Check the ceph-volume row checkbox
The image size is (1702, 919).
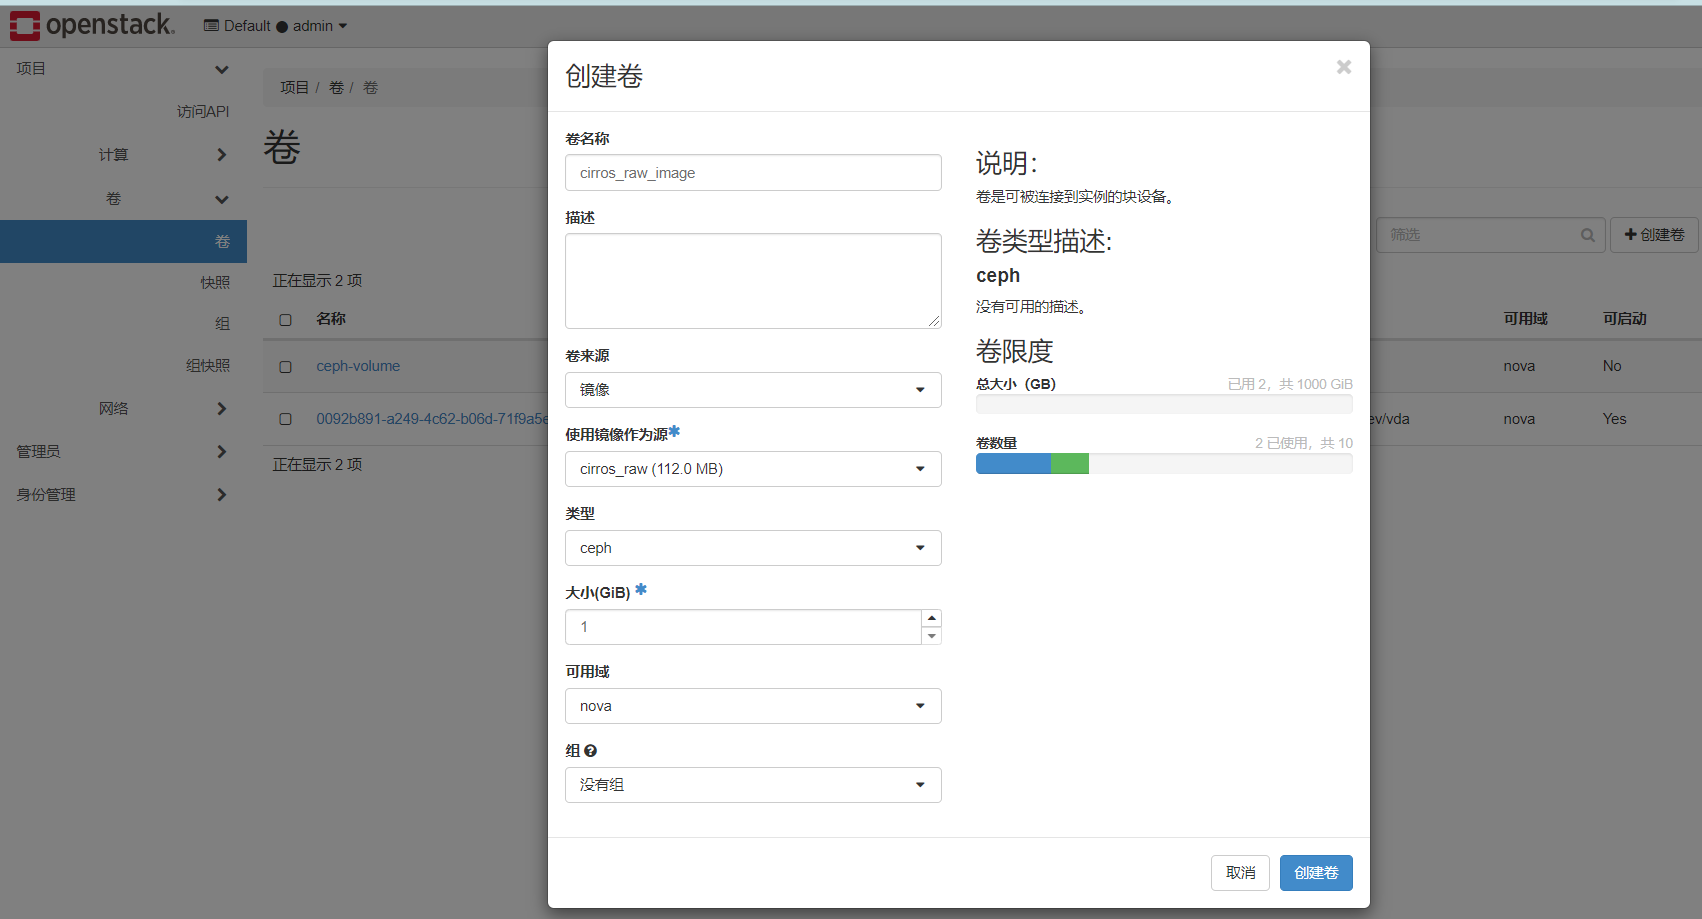286,367
